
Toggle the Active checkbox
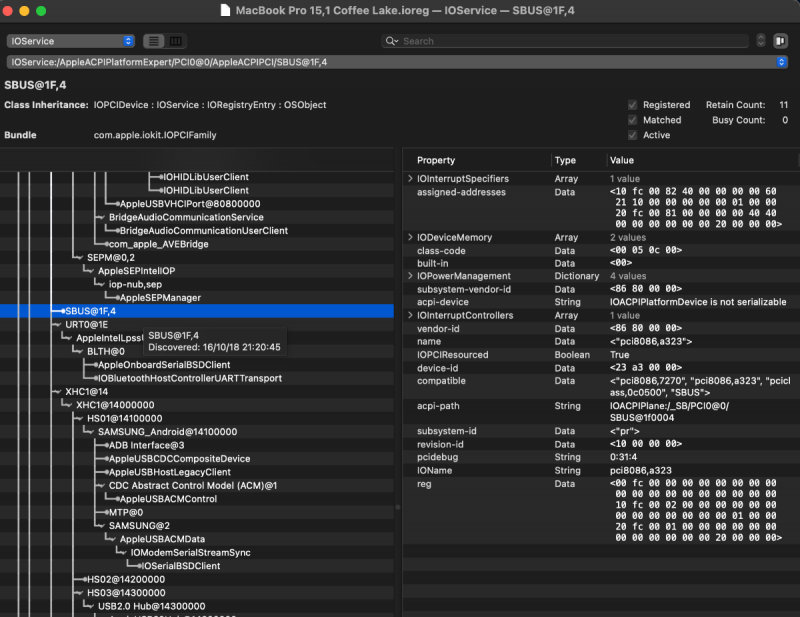[x=632, y=135]
